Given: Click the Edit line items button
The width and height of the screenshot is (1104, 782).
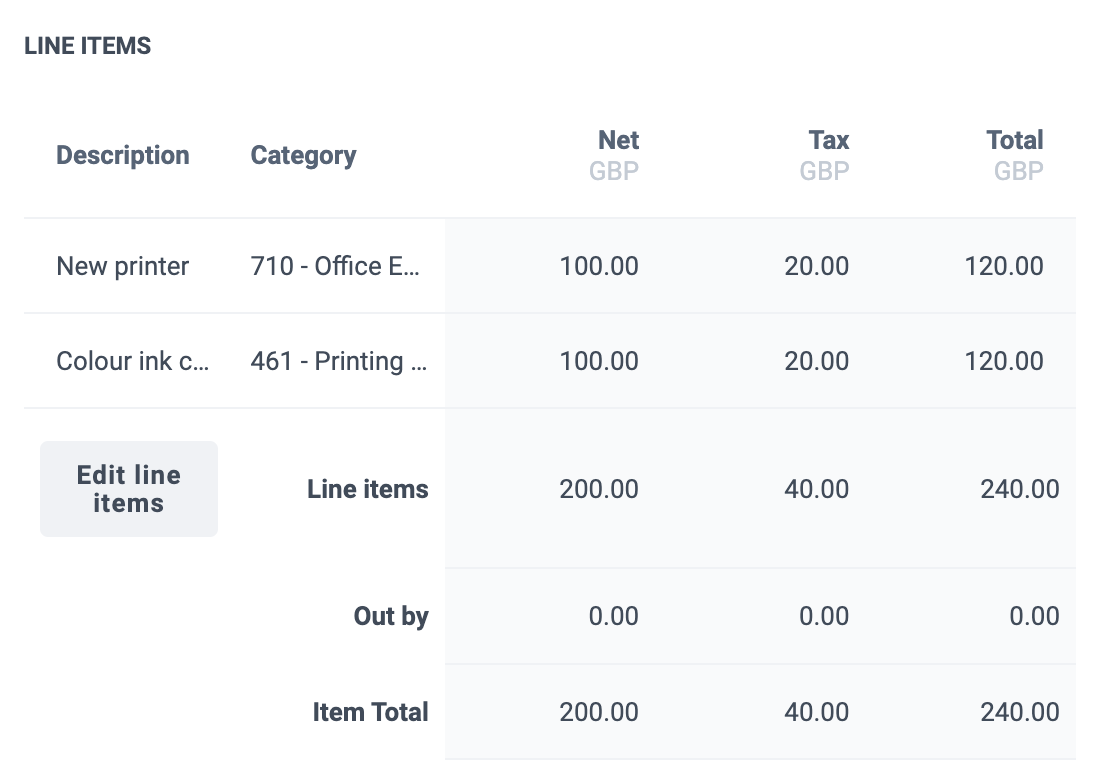Looking at the screenshot, I should tap(129, 489).
